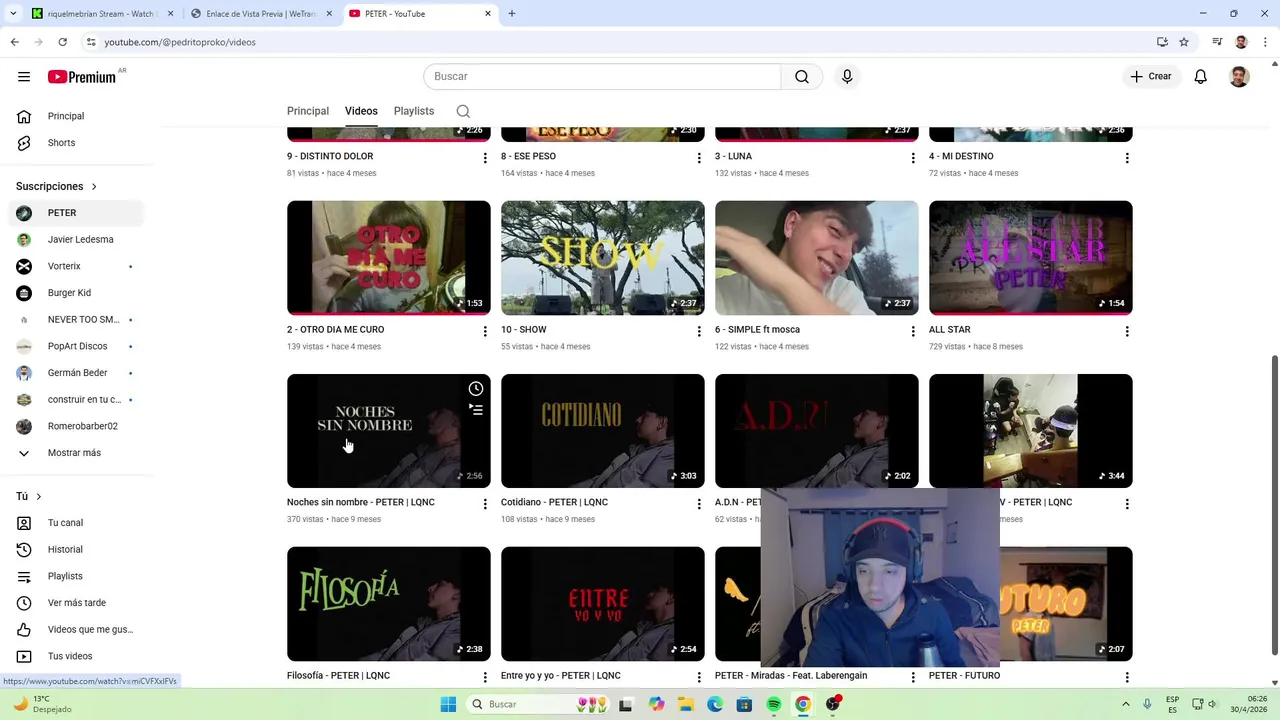Play the A.D.N video thumbnail
The width and height of the screenshot is (1280, 720).
pyautogui.click(x=817, y=431)
